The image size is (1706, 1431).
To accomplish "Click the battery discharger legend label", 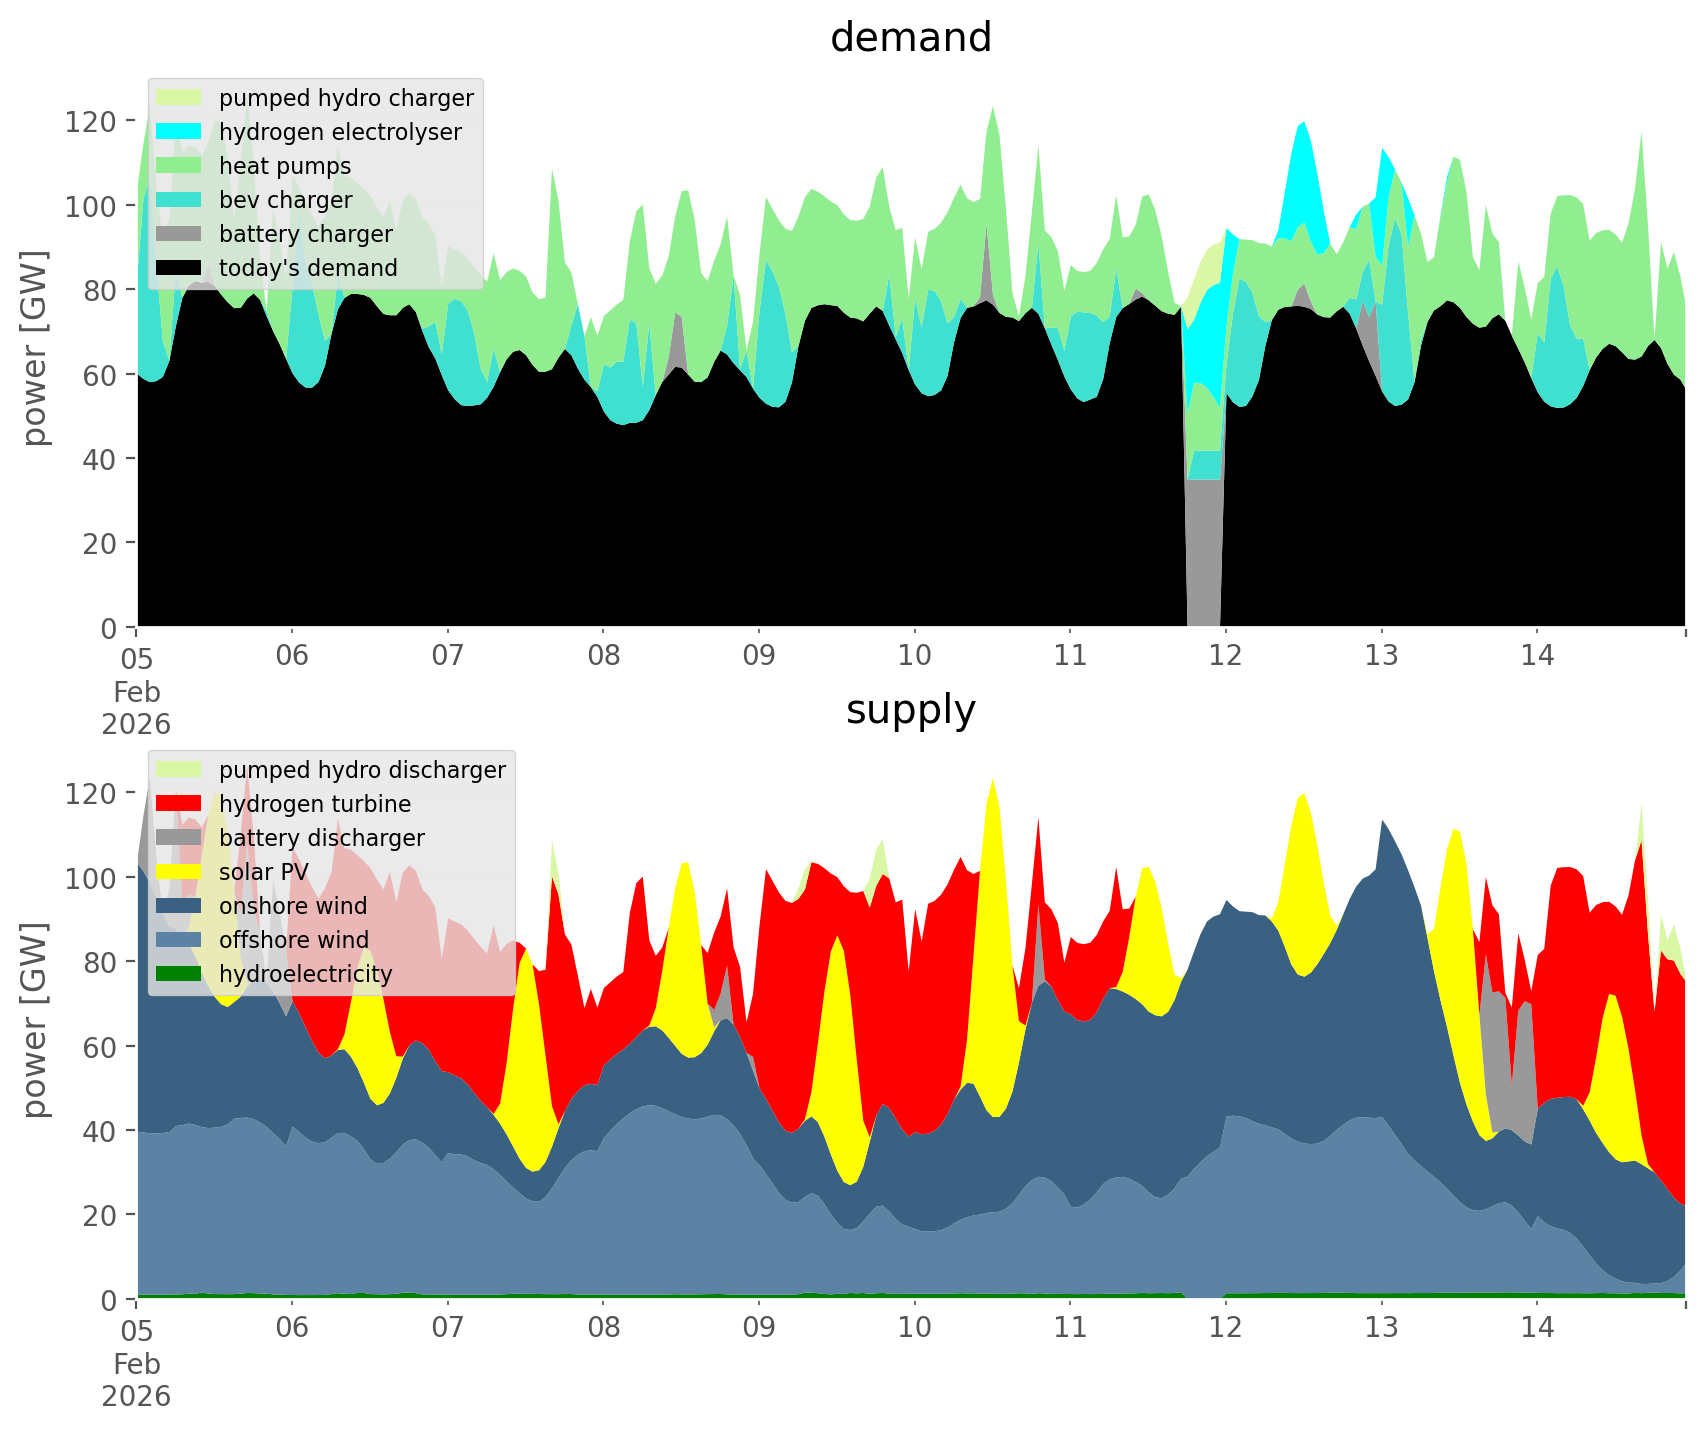I will (321, 838).
